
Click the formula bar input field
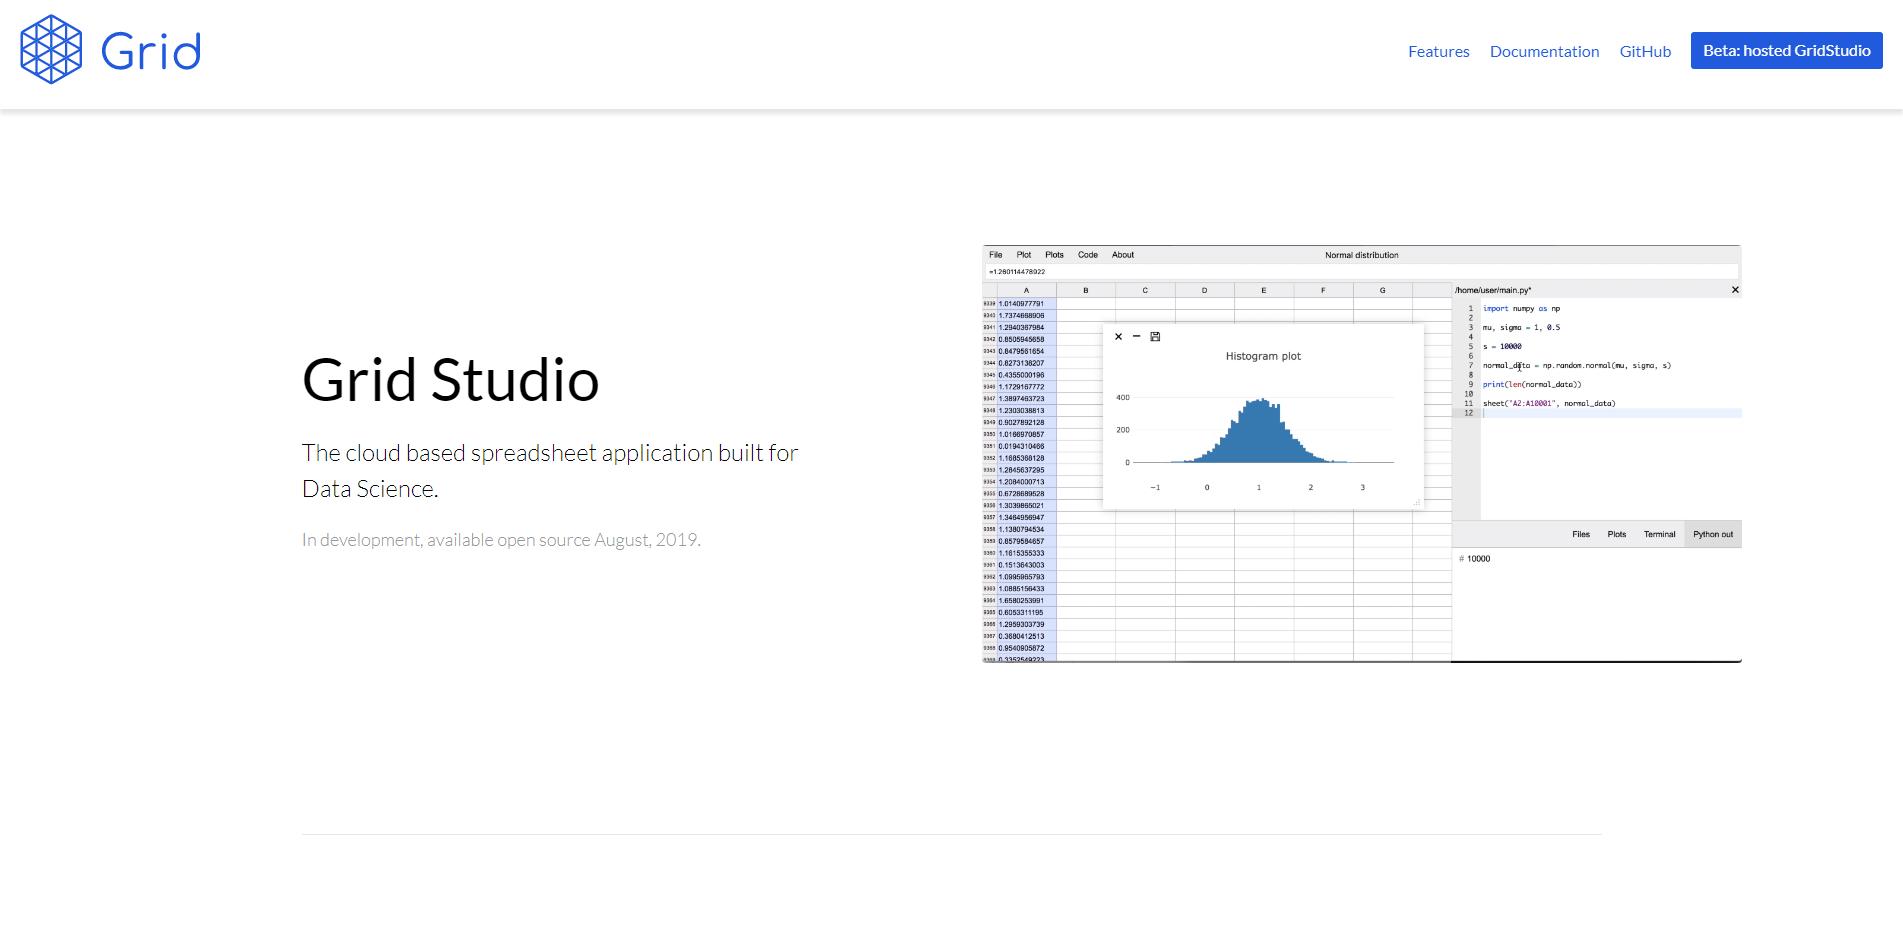(x=1360, y=272)
